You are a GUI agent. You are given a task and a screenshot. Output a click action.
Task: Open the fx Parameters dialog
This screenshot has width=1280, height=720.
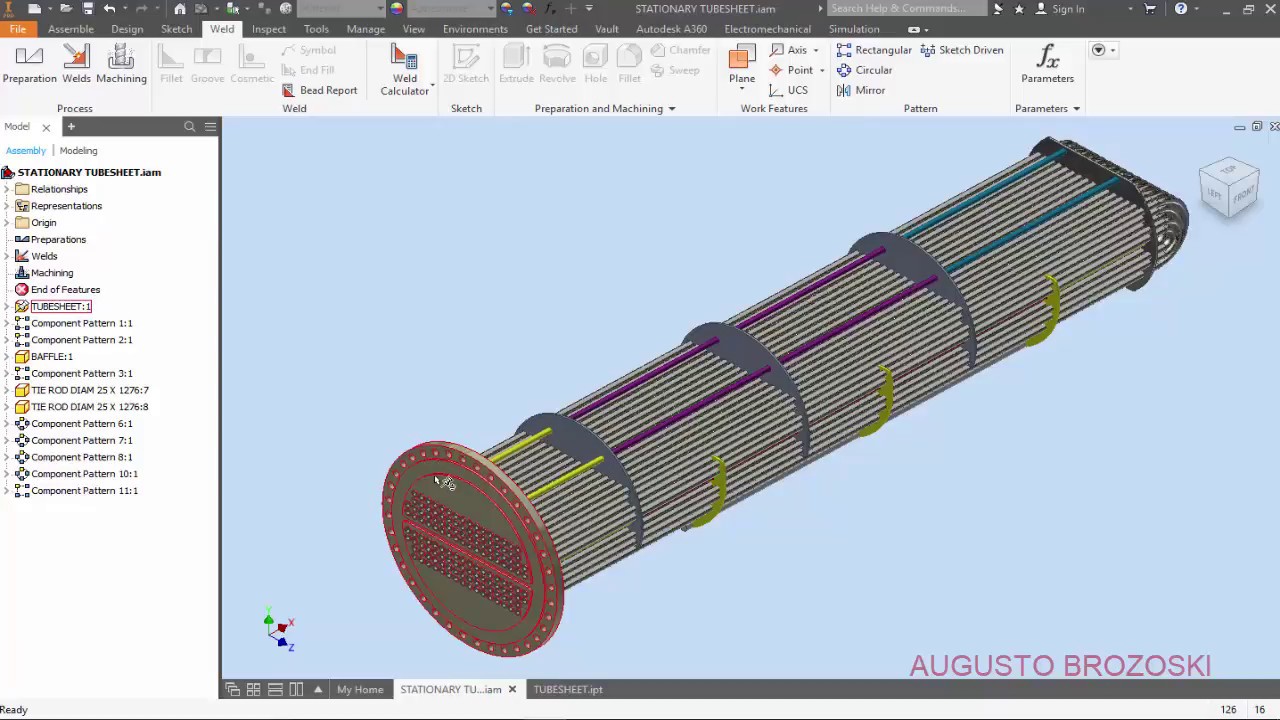[1047, 65]
